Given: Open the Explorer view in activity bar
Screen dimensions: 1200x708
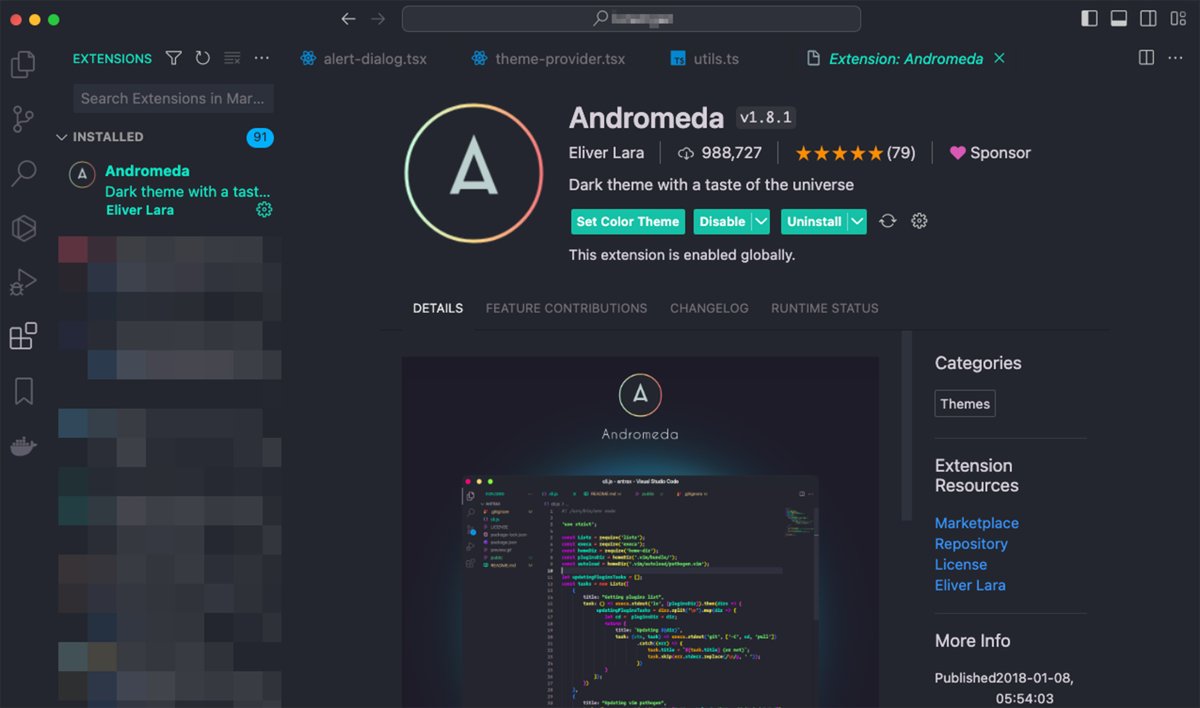Looking at the screenshot, I should 23,66.
